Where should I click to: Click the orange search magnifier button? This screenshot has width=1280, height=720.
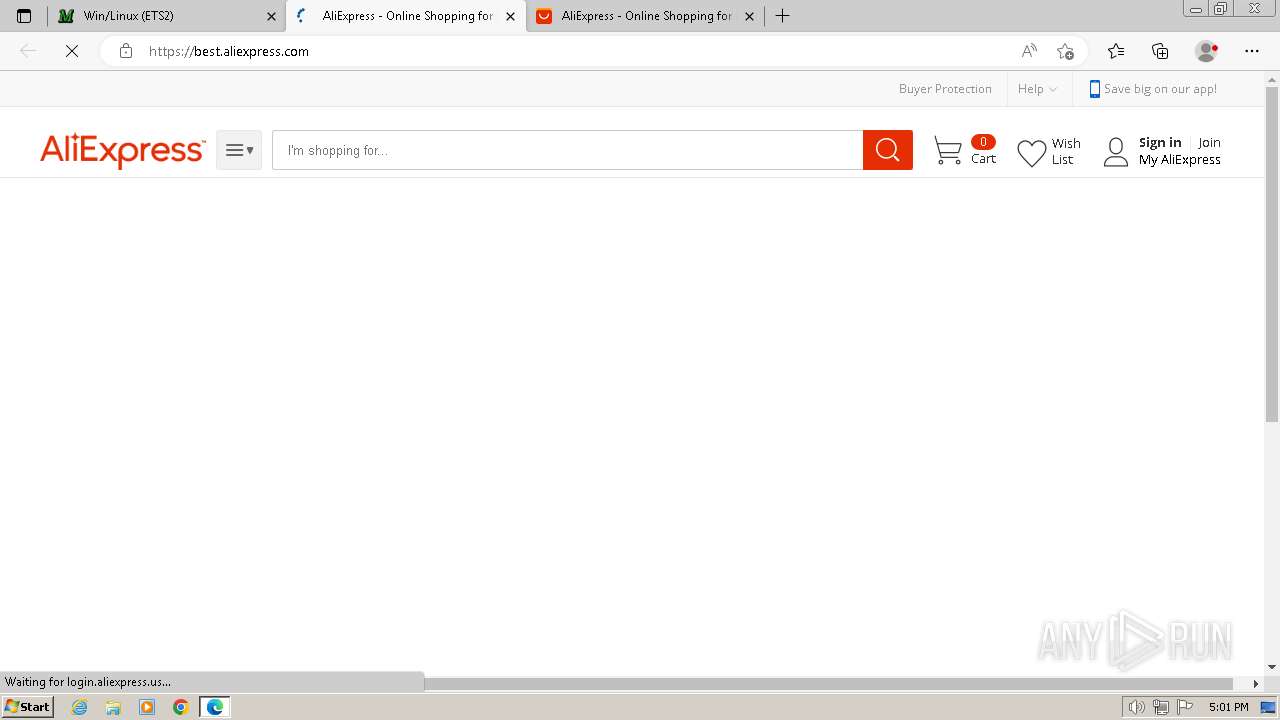click(888, 150)
